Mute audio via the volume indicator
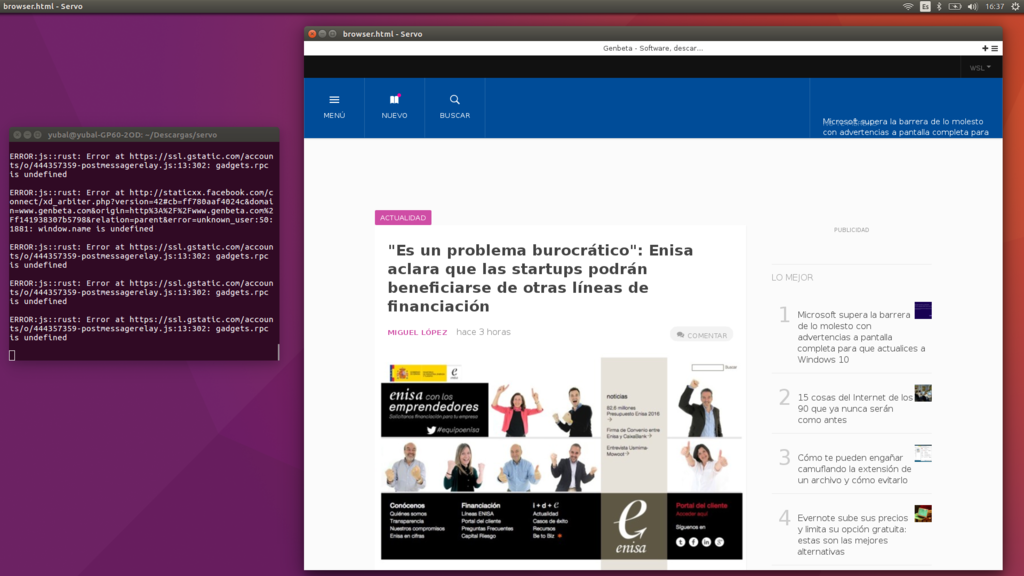Image resolution: width=1024 pixels, height=576 pixels. tap(973, 7)
